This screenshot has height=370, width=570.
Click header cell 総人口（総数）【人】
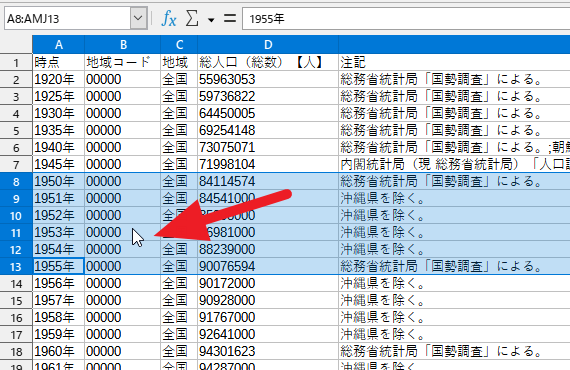268,63
